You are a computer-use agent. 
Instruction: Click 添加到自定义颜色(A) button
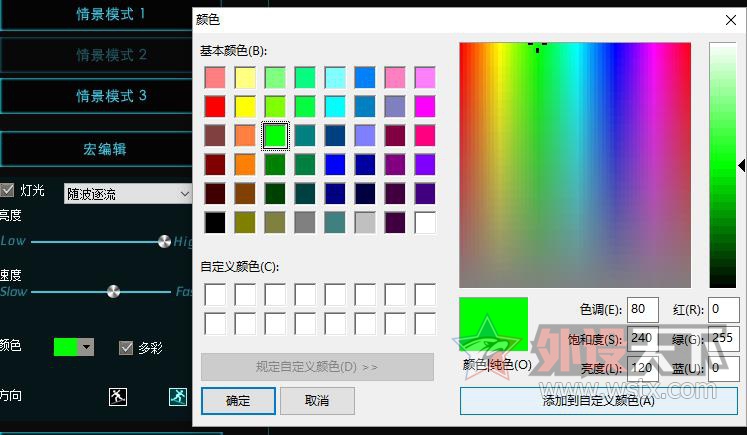coord(598,401)
